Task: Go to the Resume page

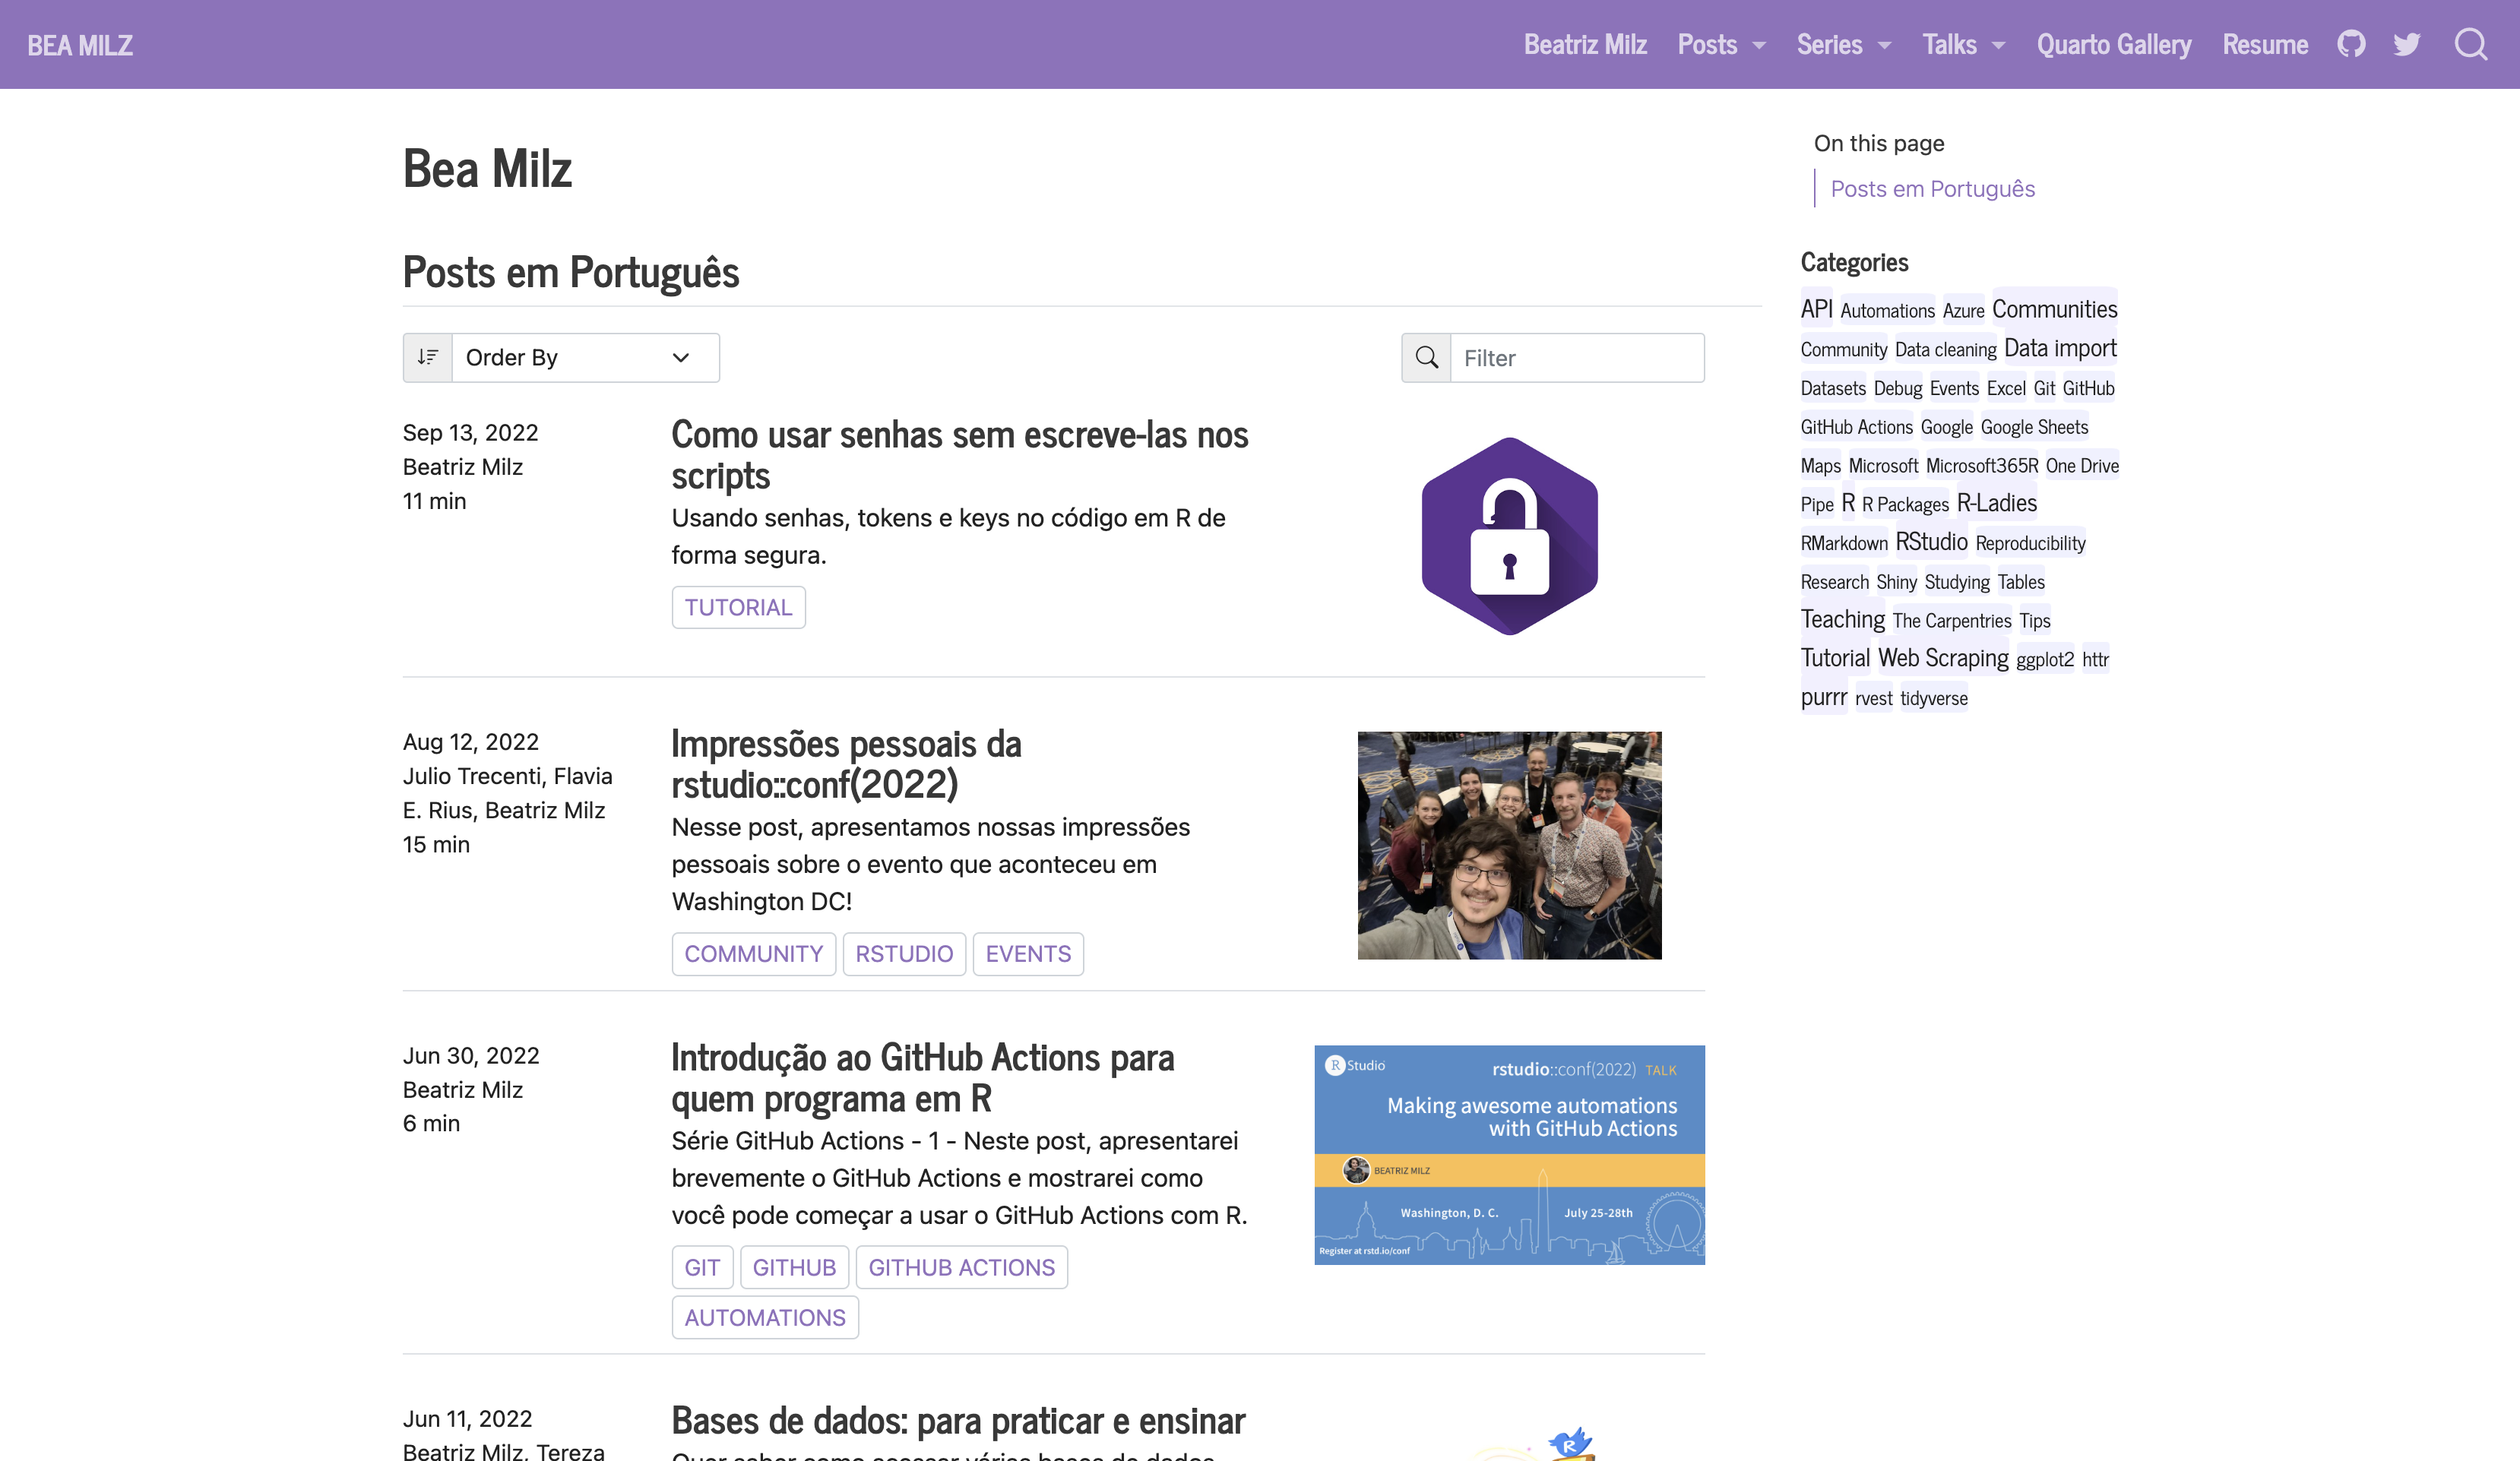Action: [2264, 44]
